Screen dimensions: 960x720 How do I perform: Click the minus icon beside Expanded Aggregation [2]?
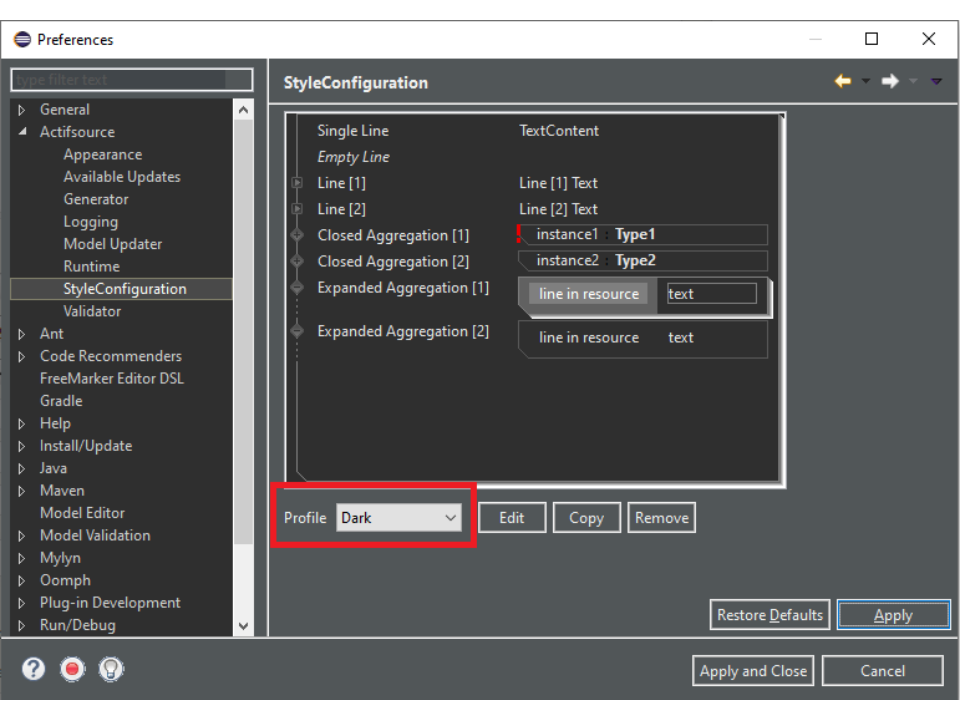(x=297, y=332)
